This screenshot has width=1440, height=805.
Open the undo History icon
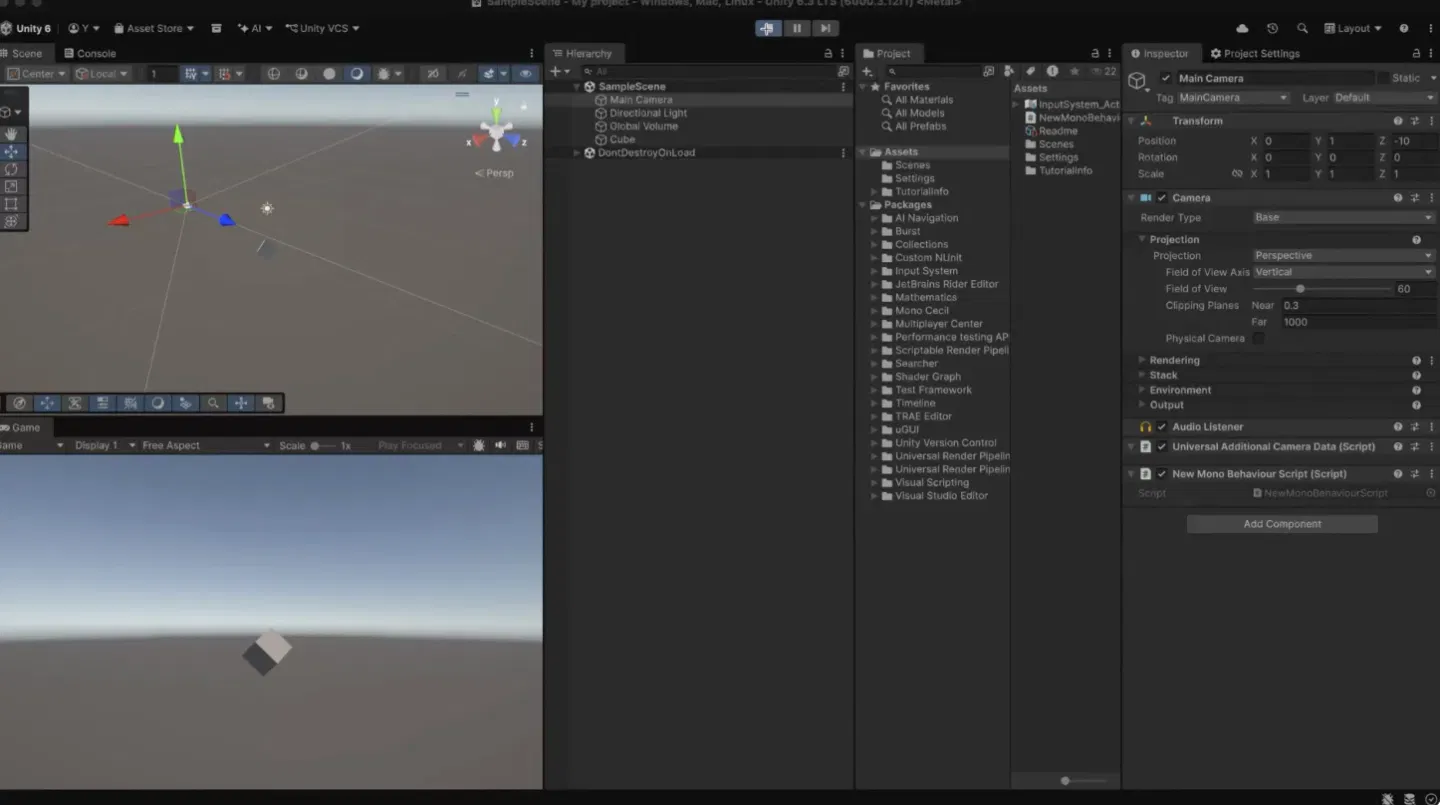click(x=1273, y=29)
